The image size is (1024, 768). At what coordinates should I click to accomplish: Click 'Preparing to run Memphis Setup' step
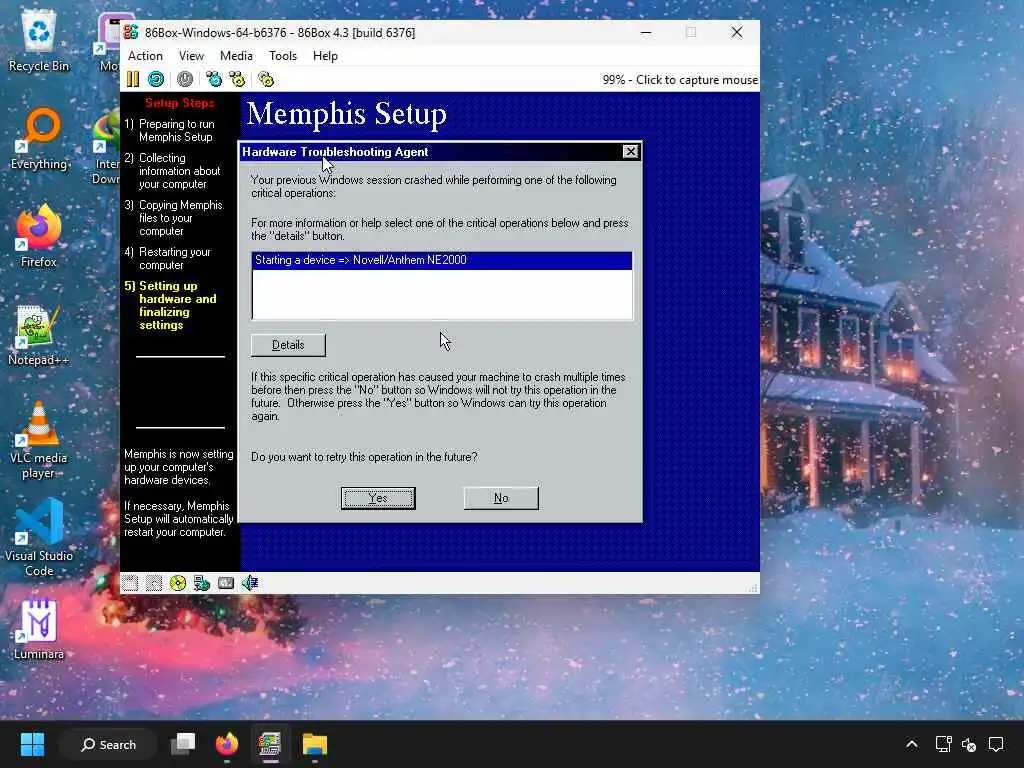pyautogui.click(x=170, y=131)
